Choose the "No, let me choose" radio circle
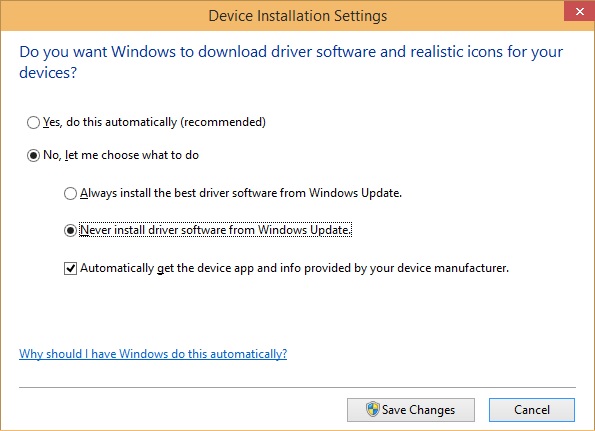 [x=33, y=156]
